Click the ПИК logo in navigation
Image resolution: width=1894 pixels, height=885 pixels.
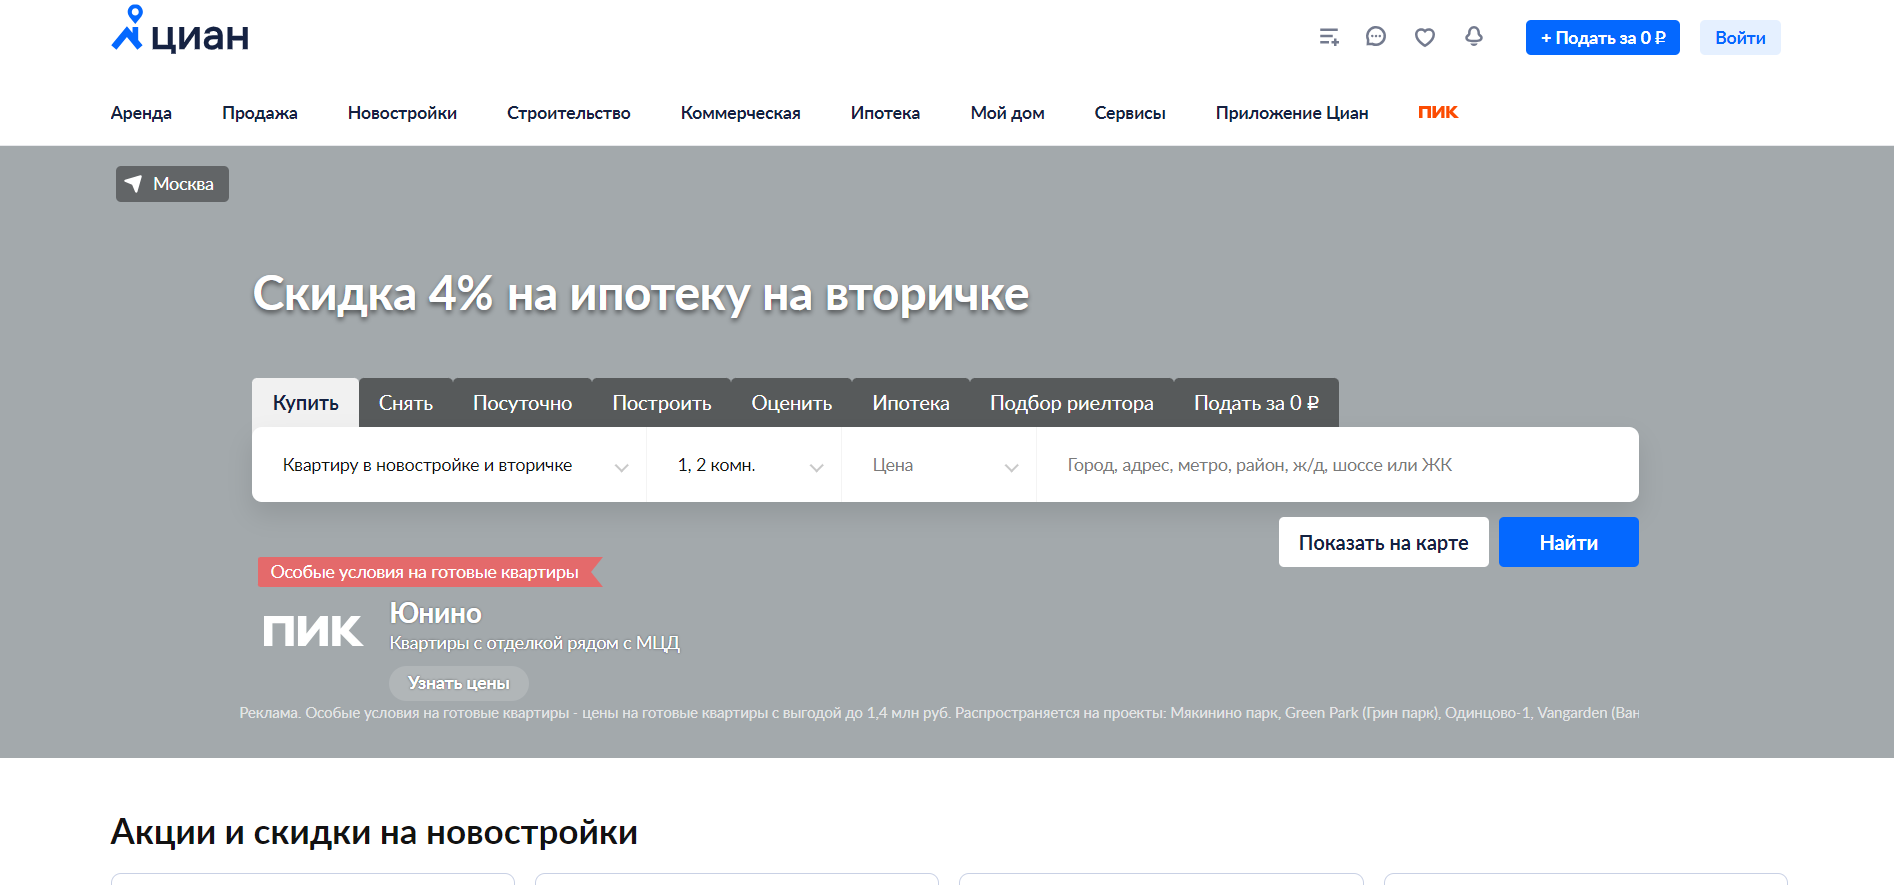pyautogui.click(x=1438, y=112)
